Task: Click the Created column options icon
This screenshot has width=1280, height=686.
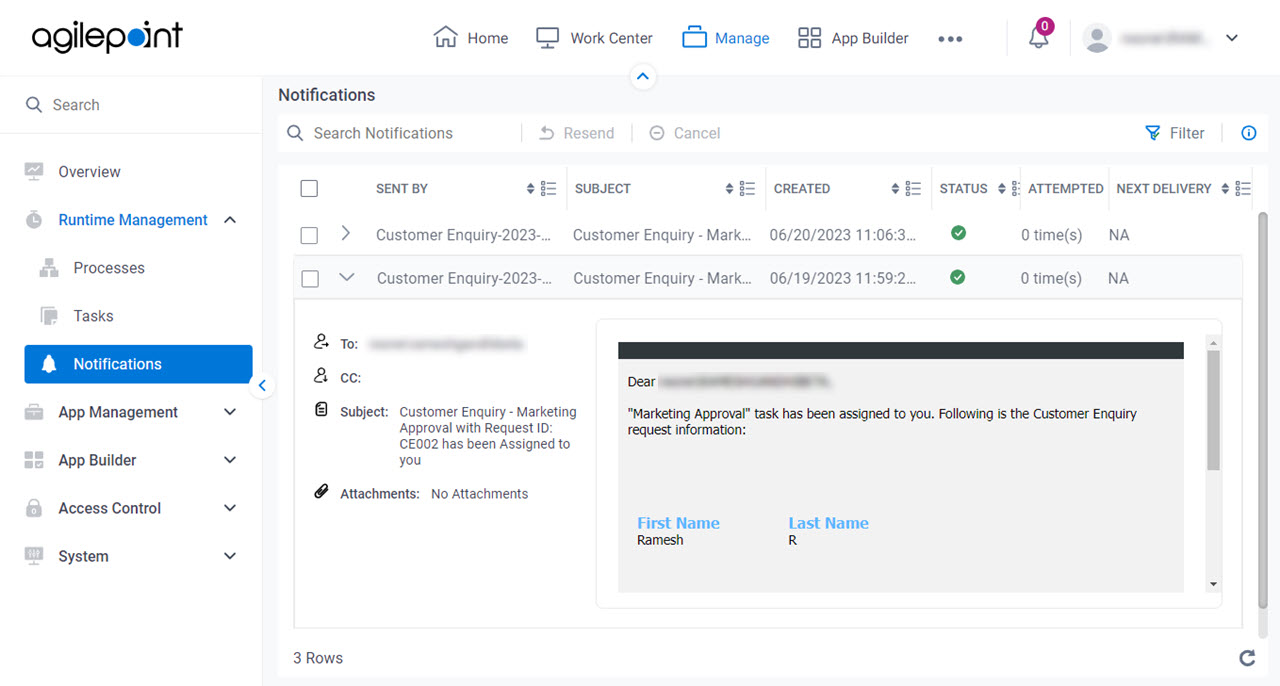Action: tap(913, 188)
